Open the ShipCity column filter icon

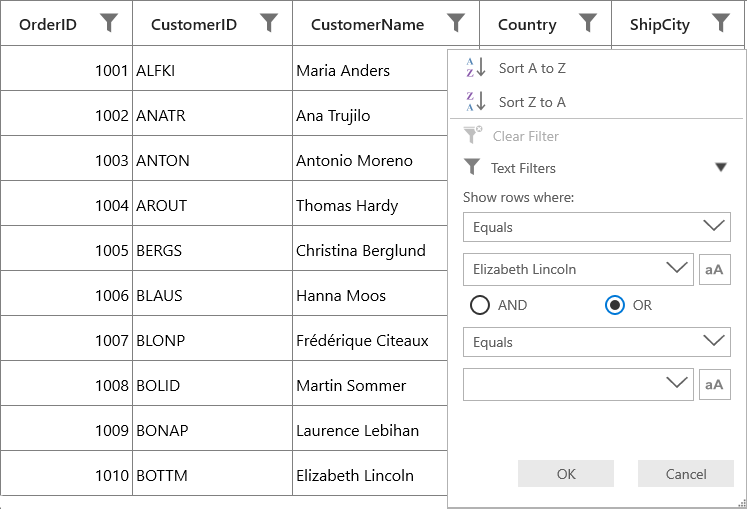[720, 22]
